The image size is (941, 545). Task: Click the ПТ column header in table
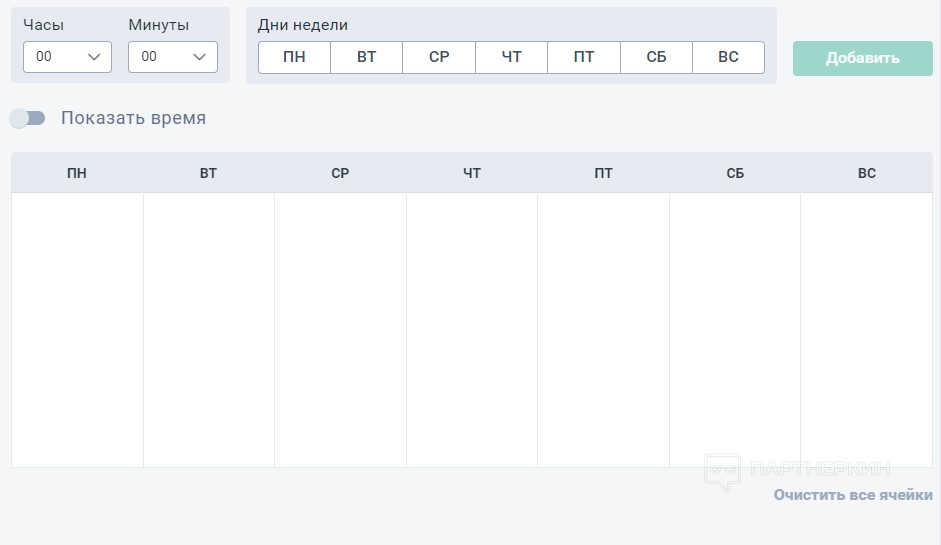point(603,173)
